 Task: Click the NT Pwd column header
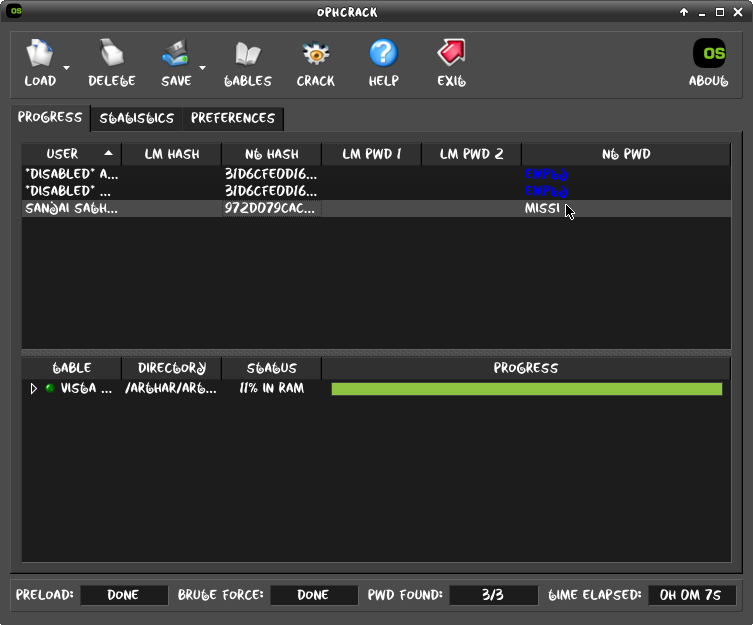point(626,154)
